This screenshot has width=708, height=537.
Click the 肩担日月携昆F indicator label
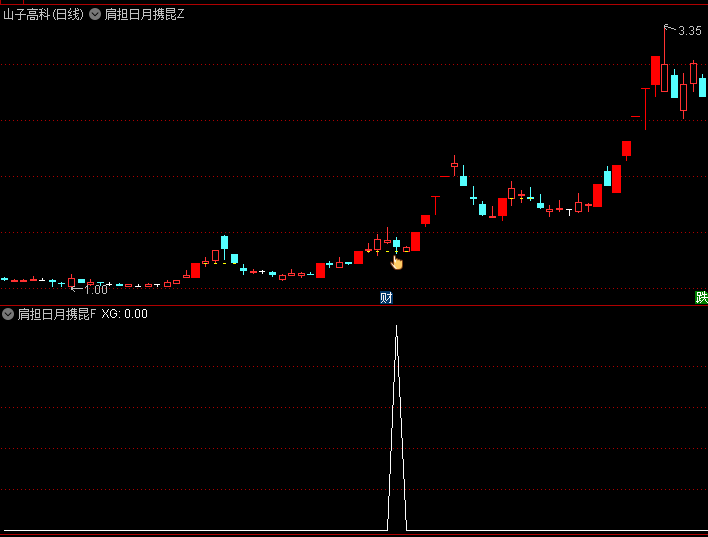pos(57,314)
